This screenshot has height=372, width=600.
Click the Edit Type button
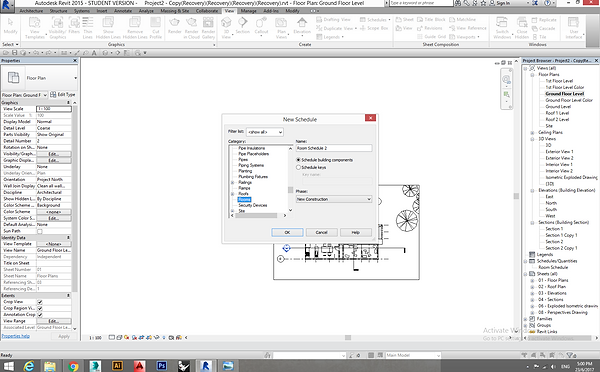[63, 95]
